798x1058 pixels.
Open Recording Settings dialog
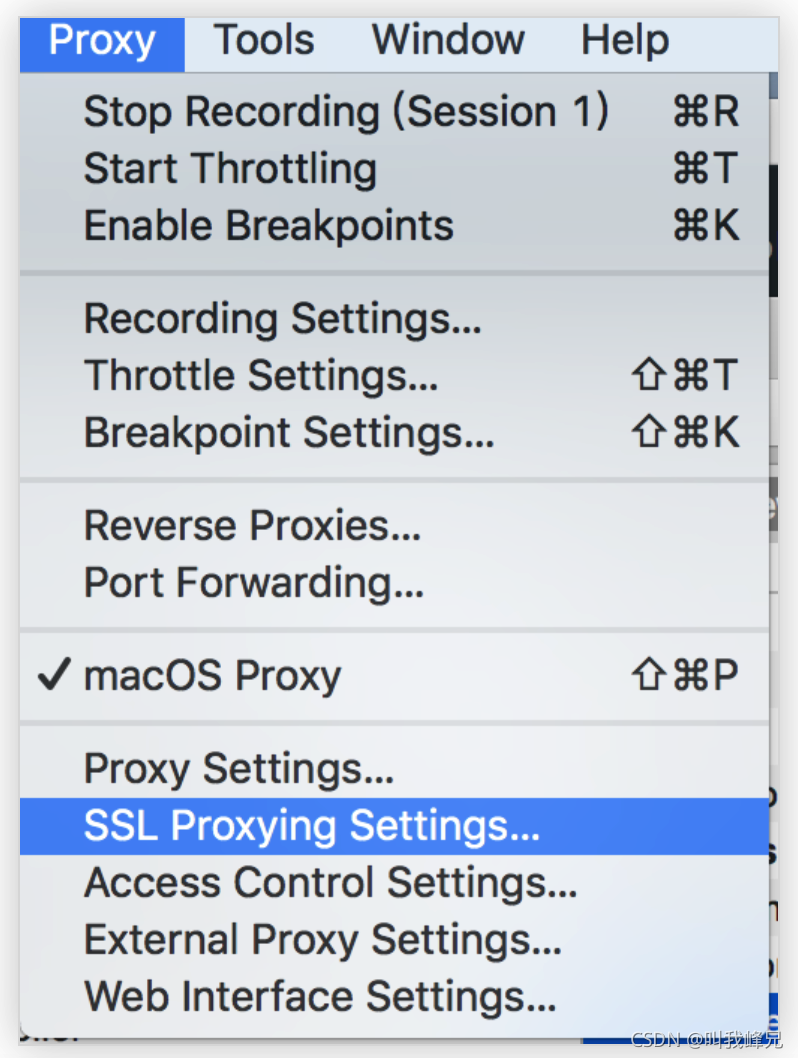click(x=283, y=319)
